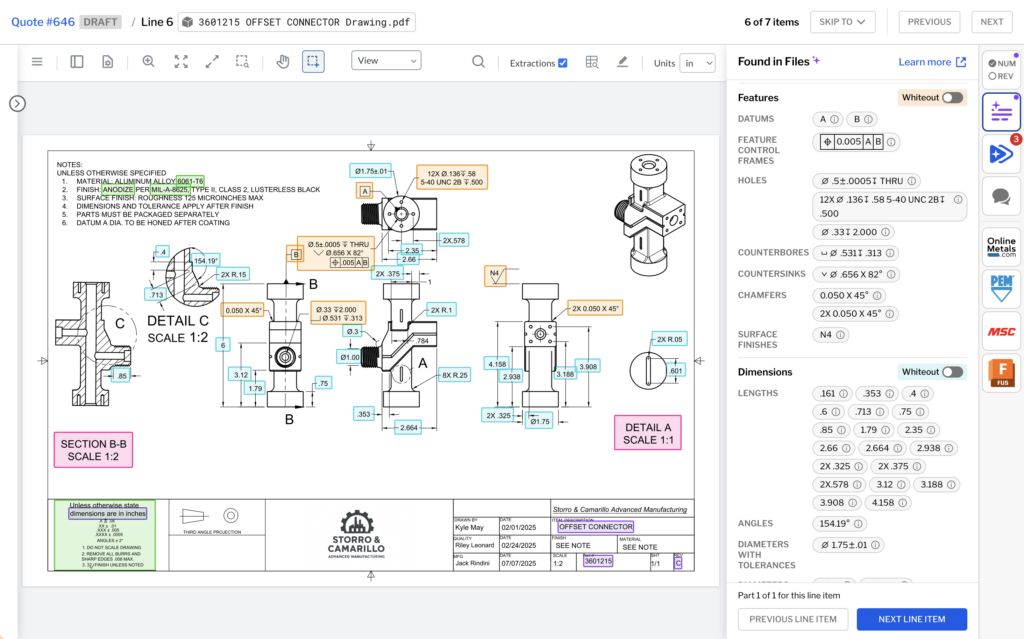Click PREVIOUS LINE ITEM button
This screenshot has height=639, width=1024.
[x=793, y=619]
